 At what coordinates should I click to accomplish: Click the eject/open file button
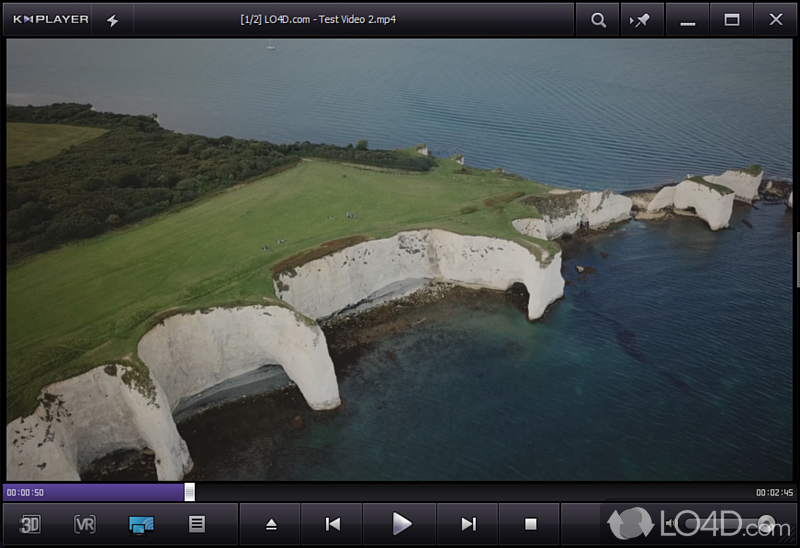click(x=271, y=524)
